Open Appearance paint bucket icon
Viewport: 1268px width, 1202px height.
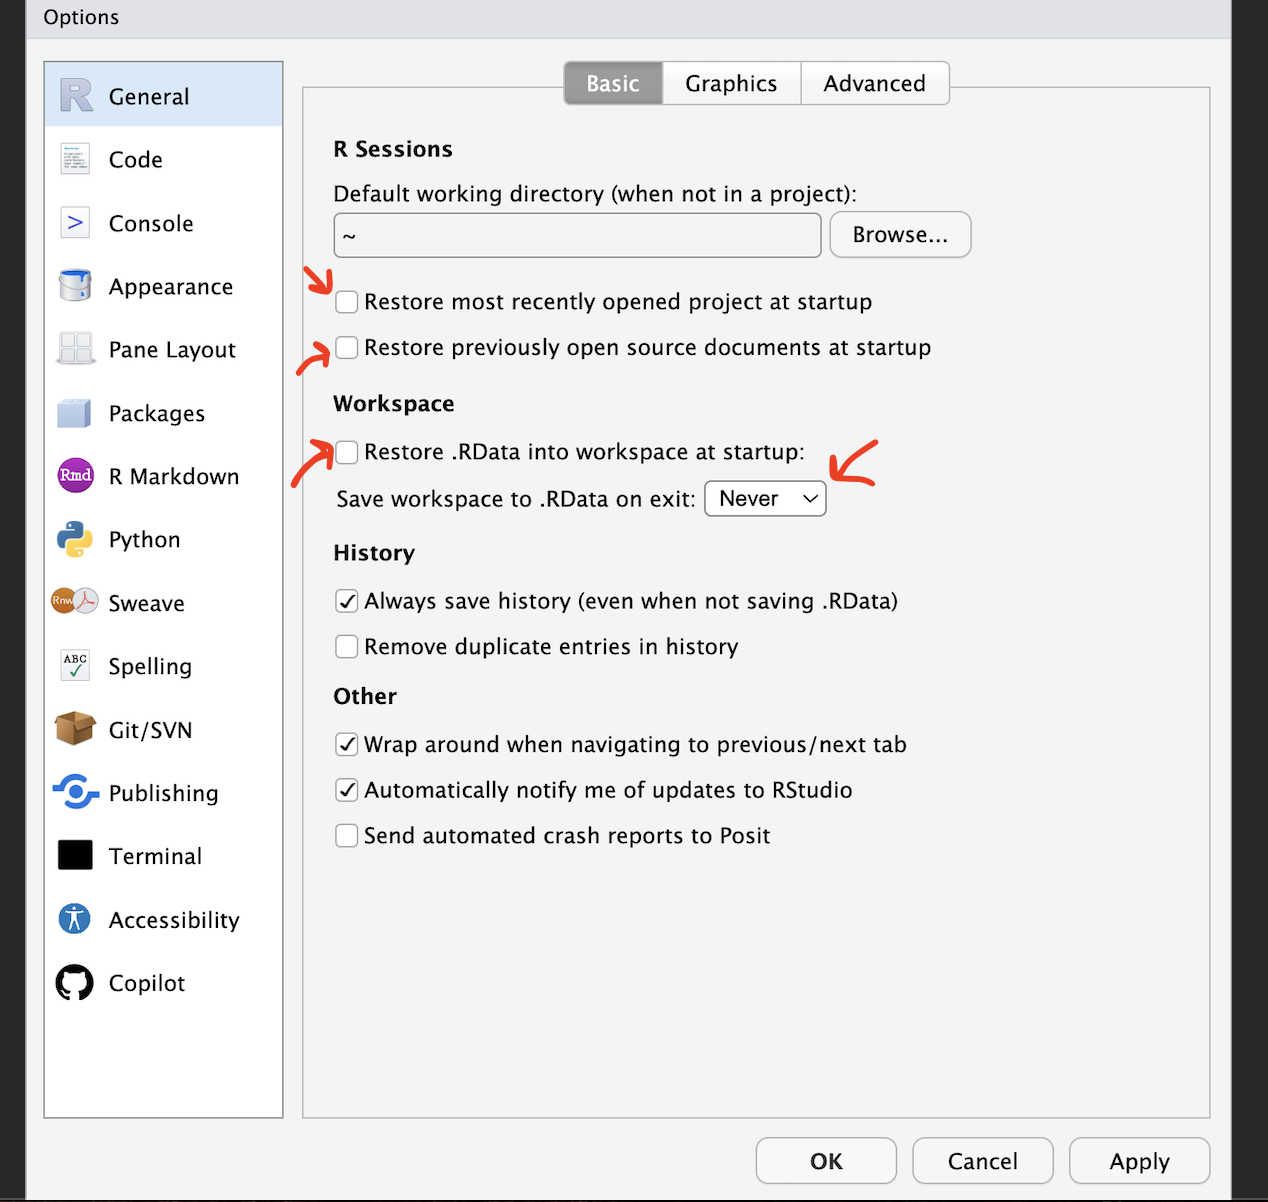[x=75, y=286]
